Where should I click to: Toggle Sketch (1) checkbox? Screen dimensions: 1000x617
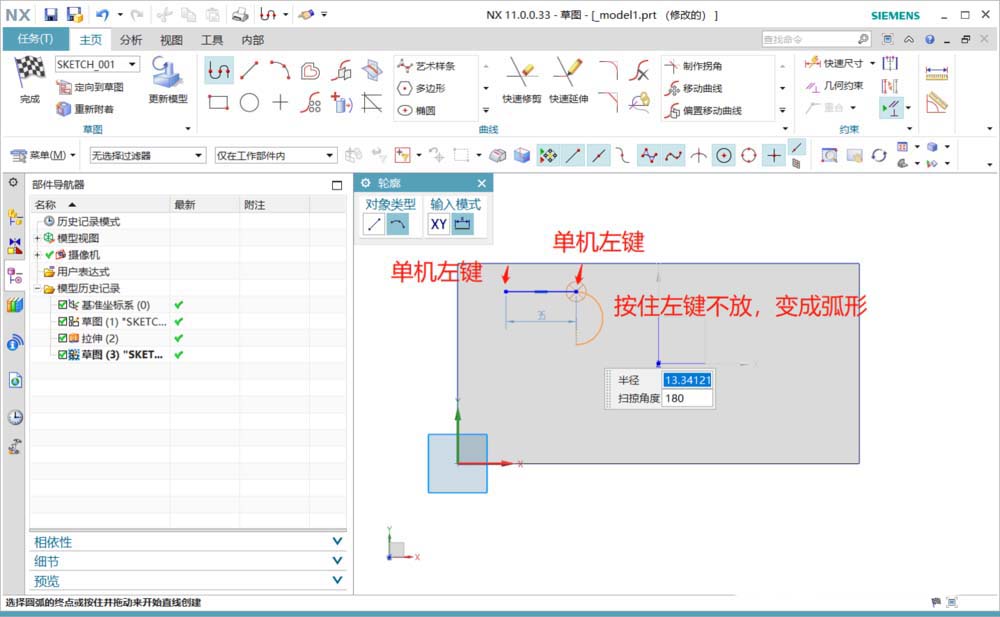click(x=62, y=322)
